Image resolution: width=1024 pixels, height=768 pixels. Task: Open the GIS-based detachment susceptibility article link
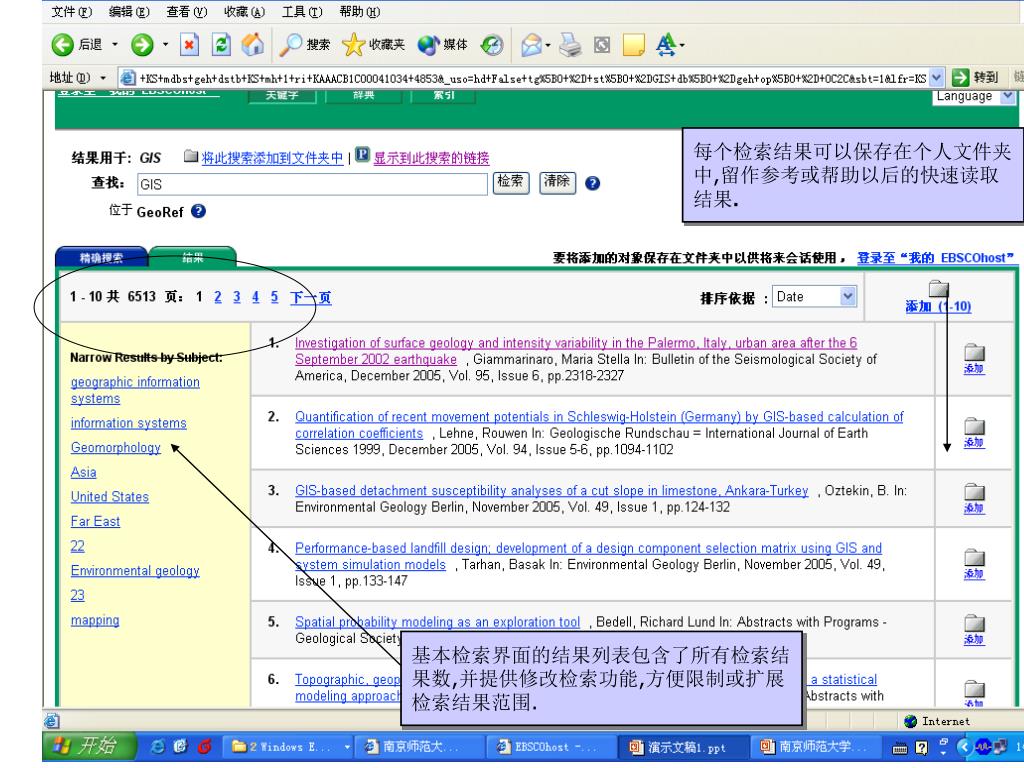[551, 490]
